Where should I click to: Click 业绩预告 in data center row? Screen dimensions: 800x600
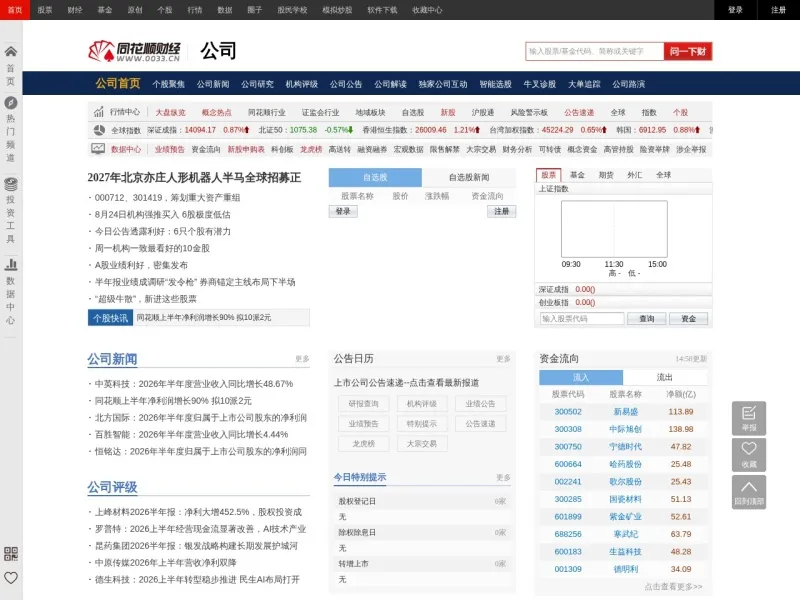(x=169, y=149)
